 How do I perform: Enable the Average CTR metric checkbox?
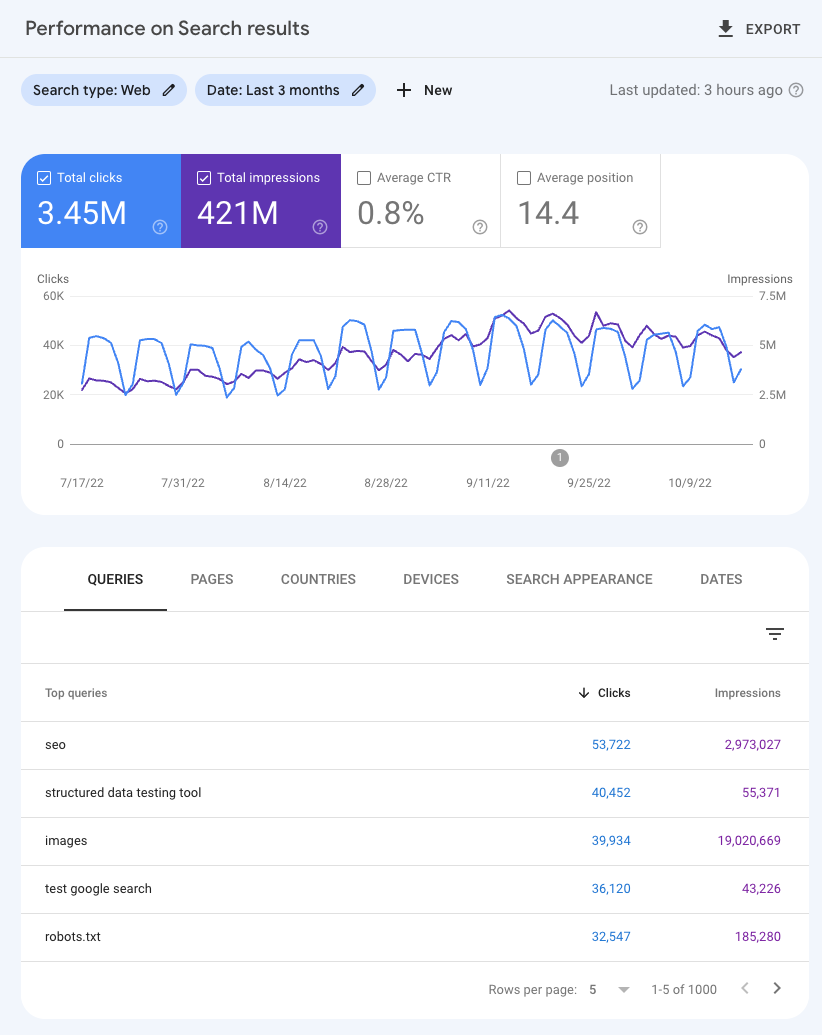pyautogui.click(x=363, y=177)
